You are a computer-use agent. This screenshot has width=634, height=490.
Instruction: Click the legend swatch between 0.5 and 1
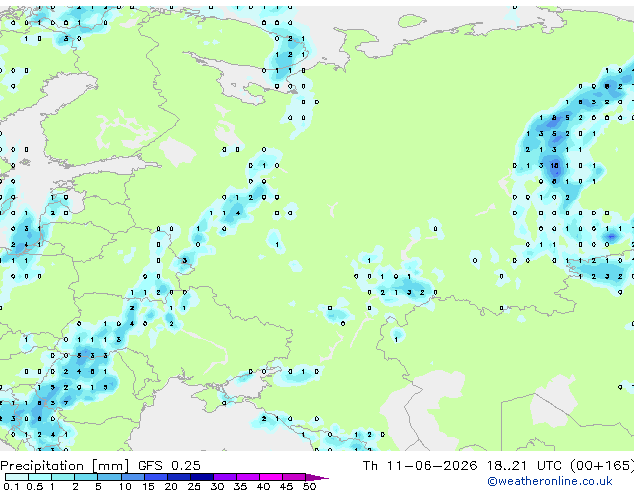pyautogui.click(x=40, y=477)
